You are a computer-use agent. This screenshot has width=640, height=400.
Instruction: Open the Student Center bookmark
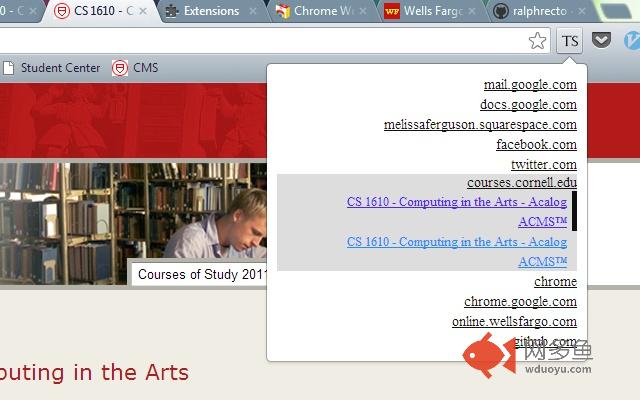click(x=51, y=68)
